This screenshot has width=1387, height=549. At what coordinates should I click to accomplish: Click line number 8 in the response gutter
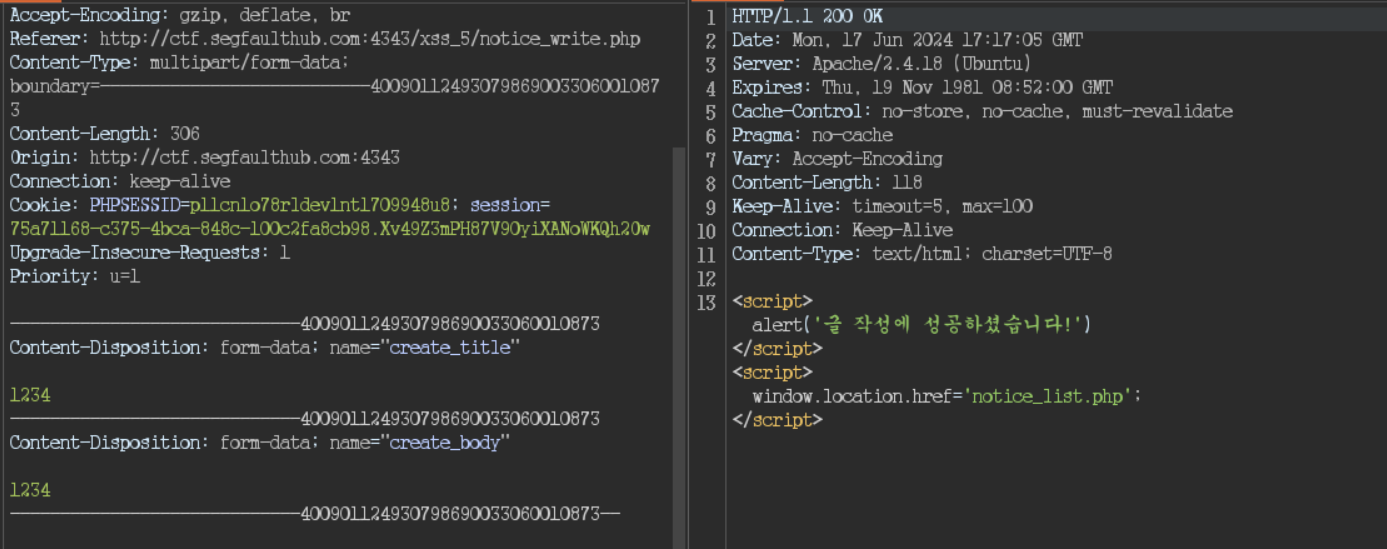tap(711, 184)
